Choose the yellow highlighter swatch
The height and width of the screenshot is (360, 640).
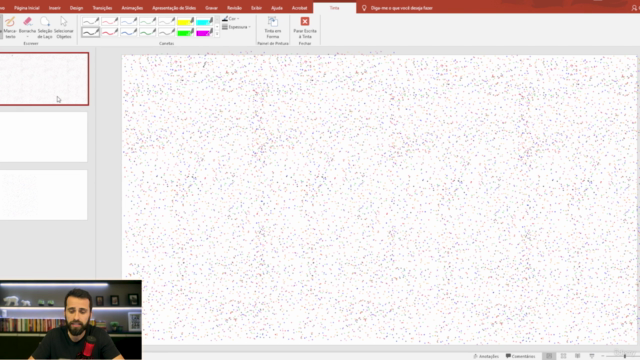pyautogui.click(x=185, y=21)
